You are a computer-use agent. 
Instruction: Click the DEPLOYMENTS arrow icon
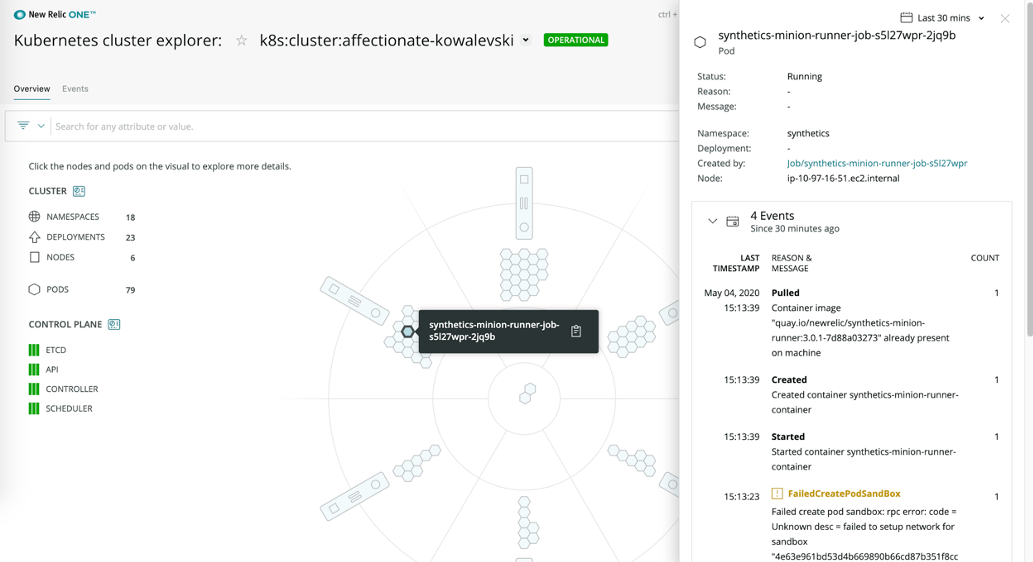[x=34, y=237]
